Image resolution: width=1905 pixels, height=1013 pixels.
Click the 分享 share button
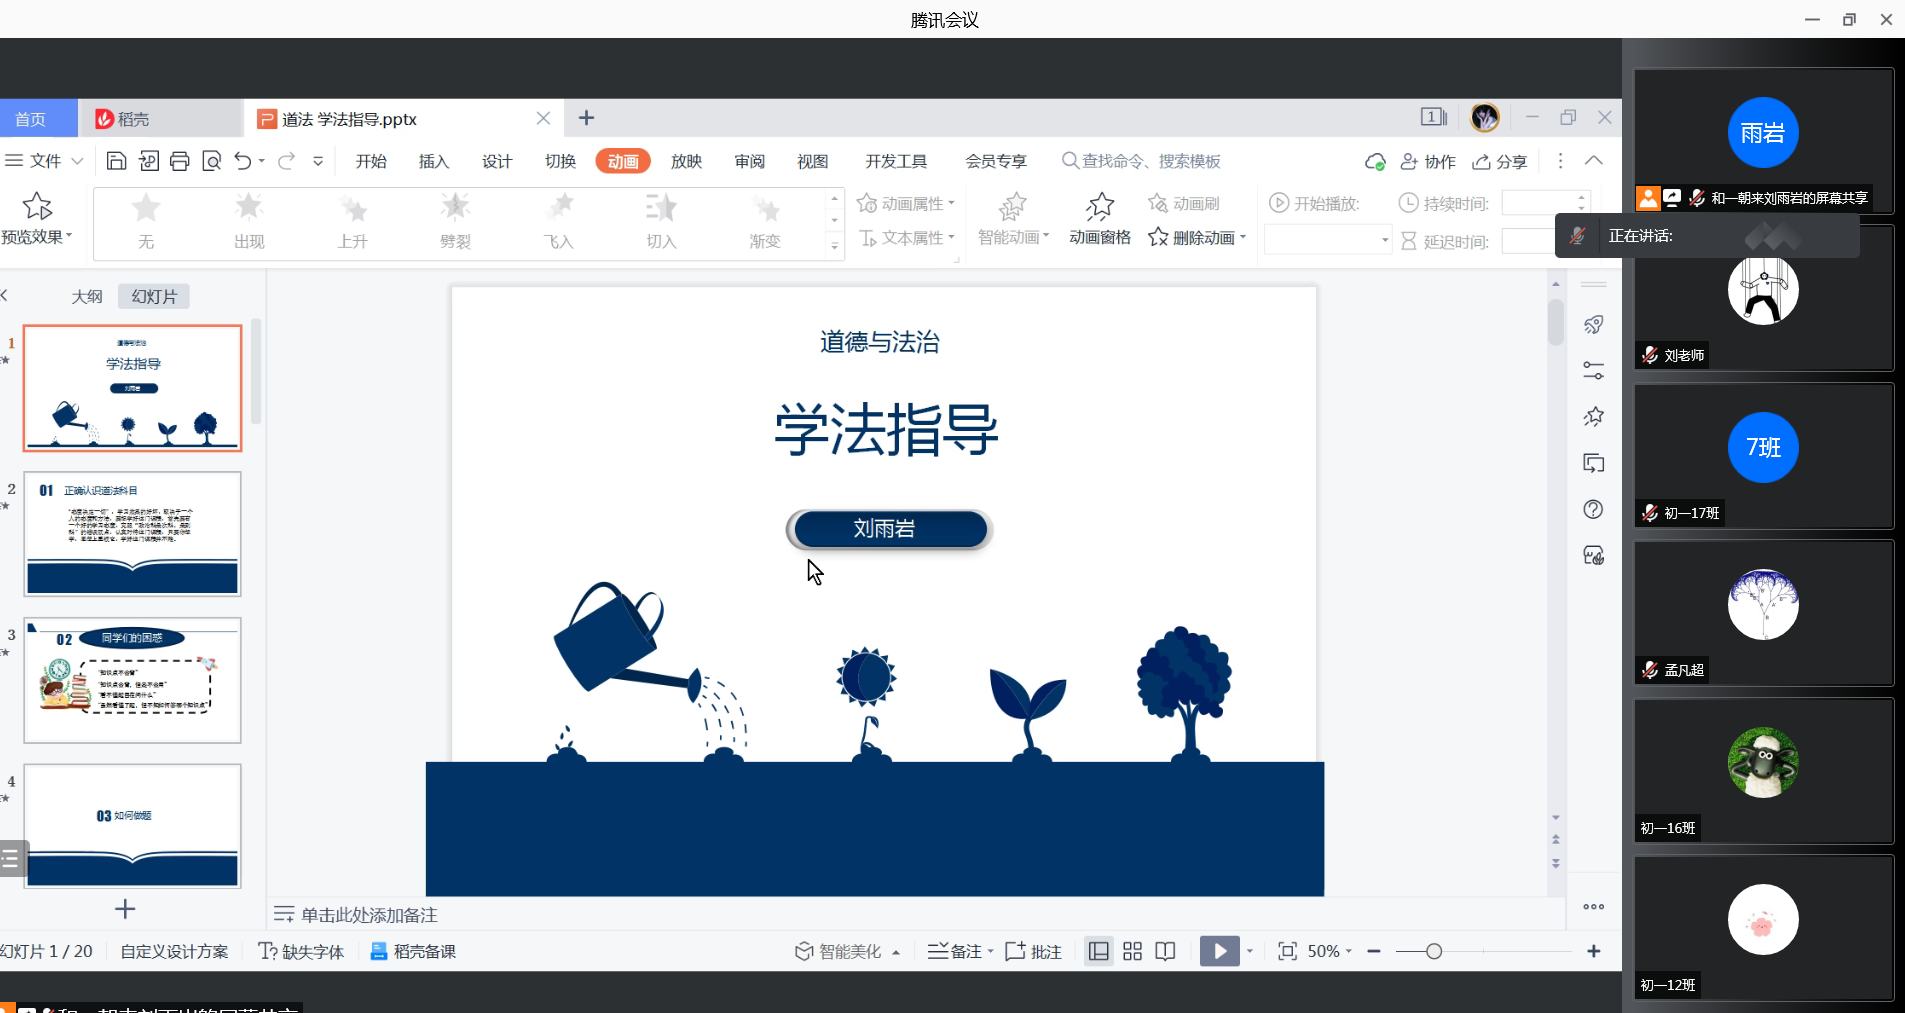point(1500,161)
